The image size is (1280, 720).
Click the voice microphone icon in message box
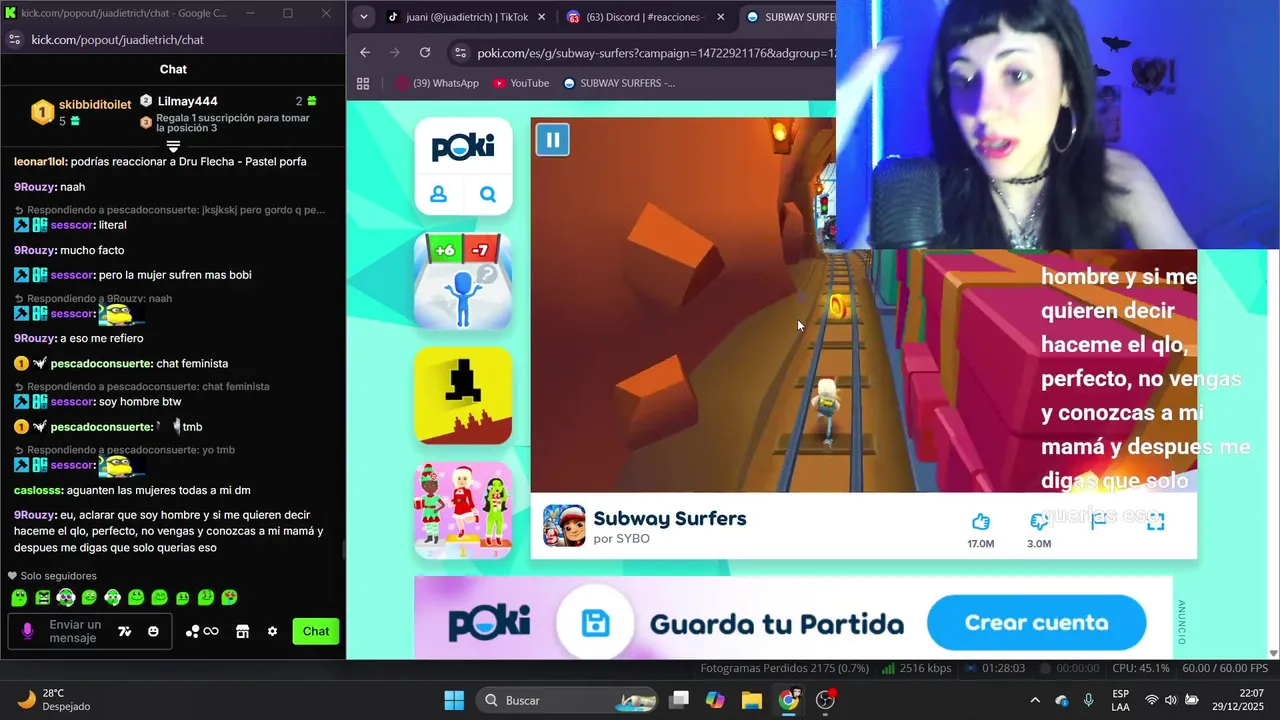[27, 631]
